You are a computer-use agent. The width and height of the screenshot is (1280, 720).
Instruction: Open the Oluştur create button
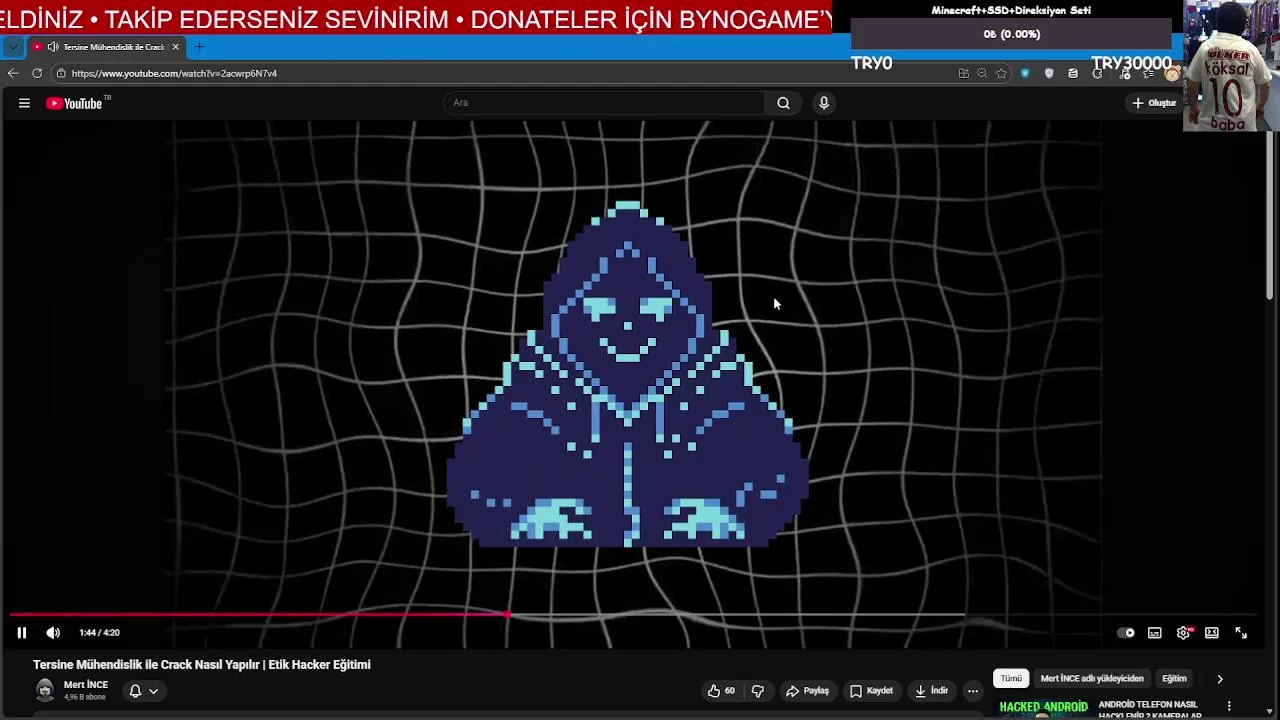pos(1154,103)
